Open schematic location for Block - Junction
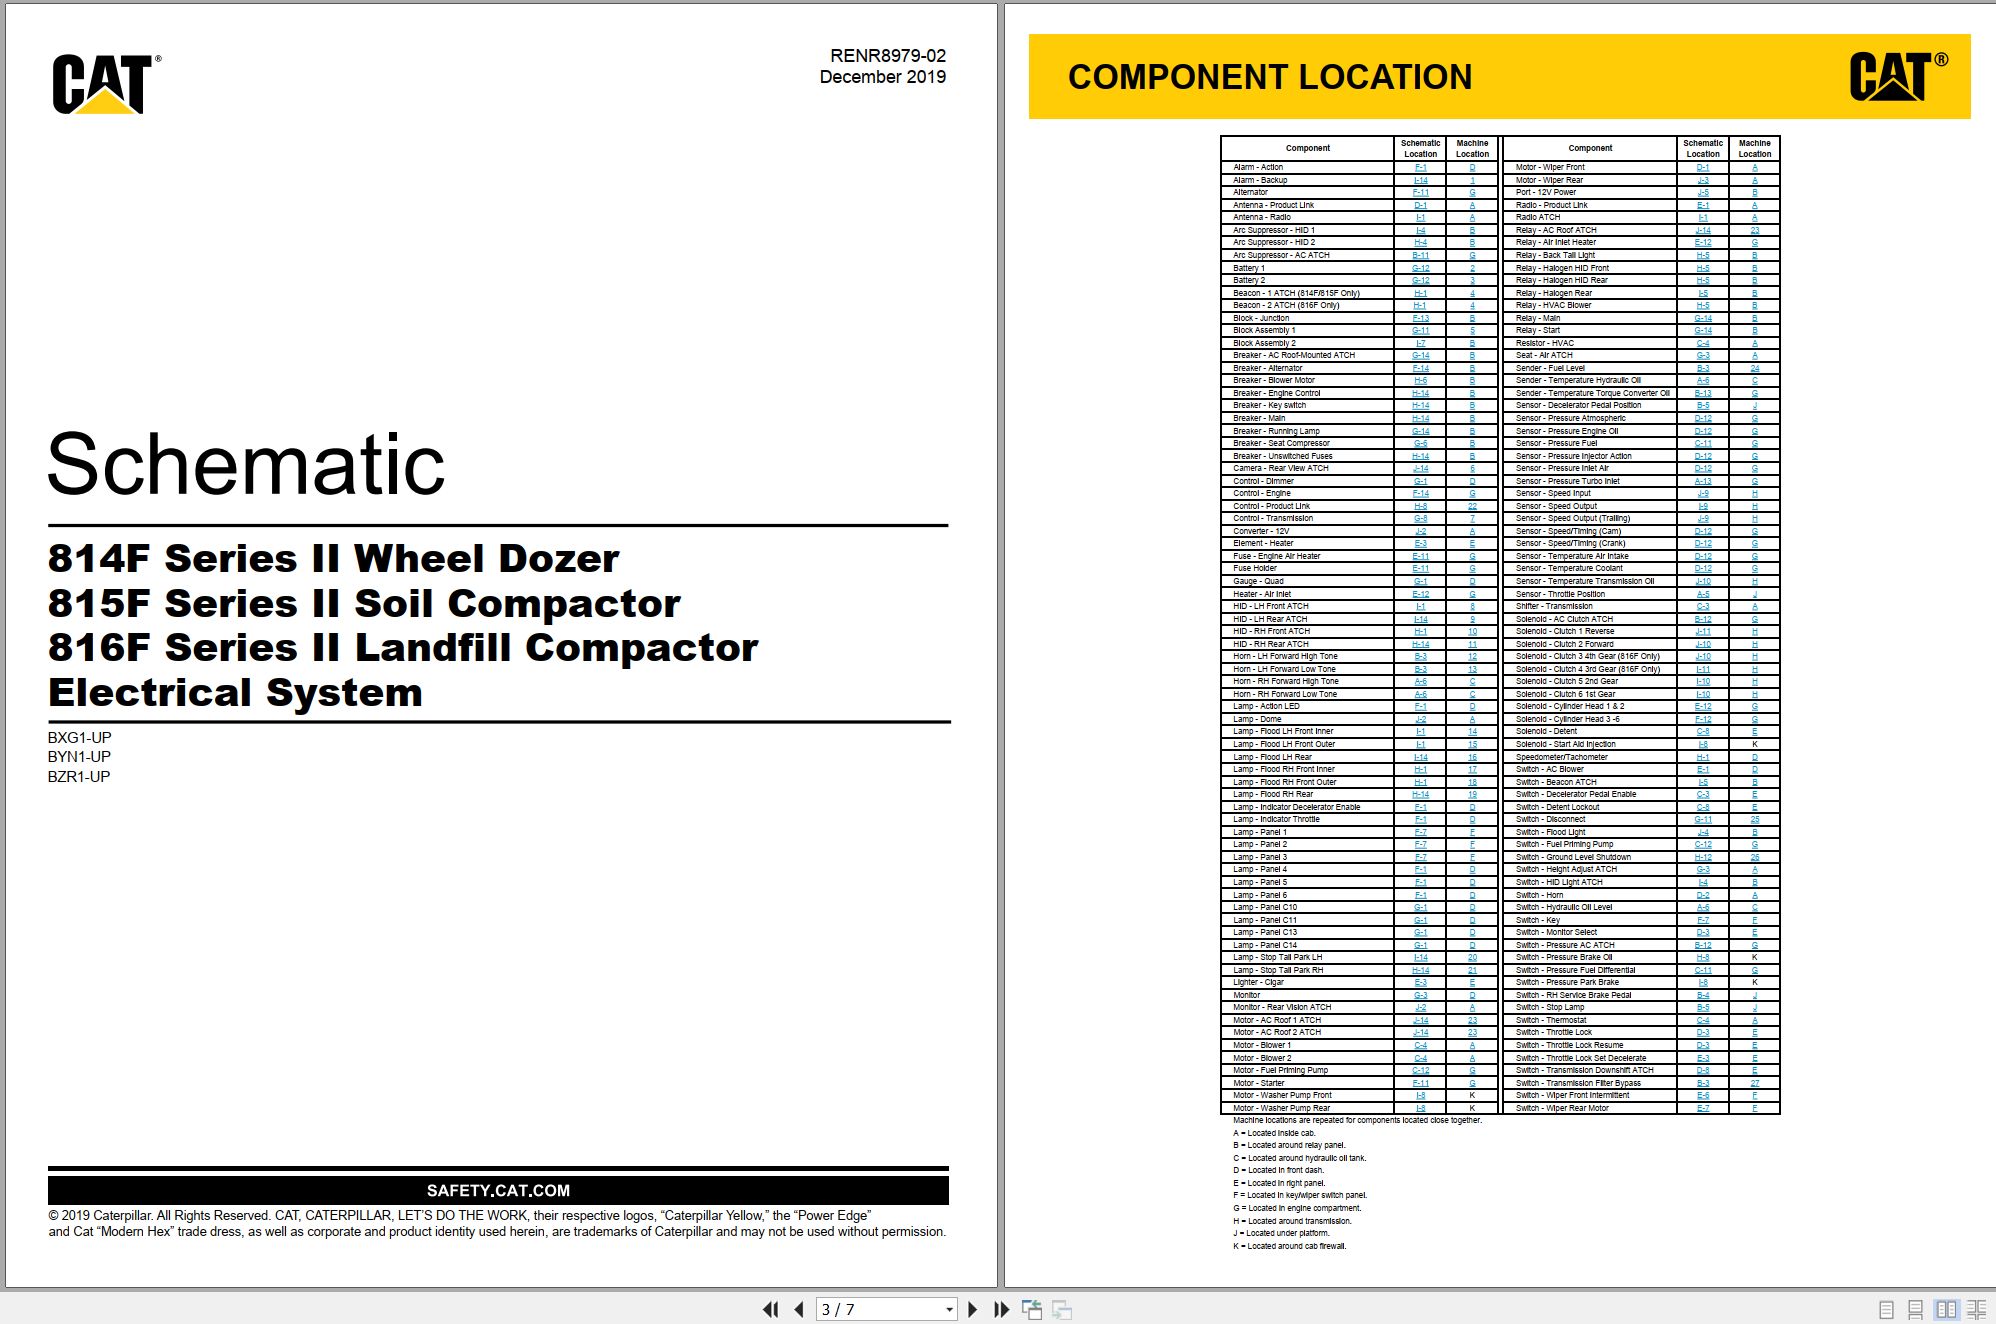Image resolution: width=1996 pixels, height=1324 pixels. [1420, 318]
